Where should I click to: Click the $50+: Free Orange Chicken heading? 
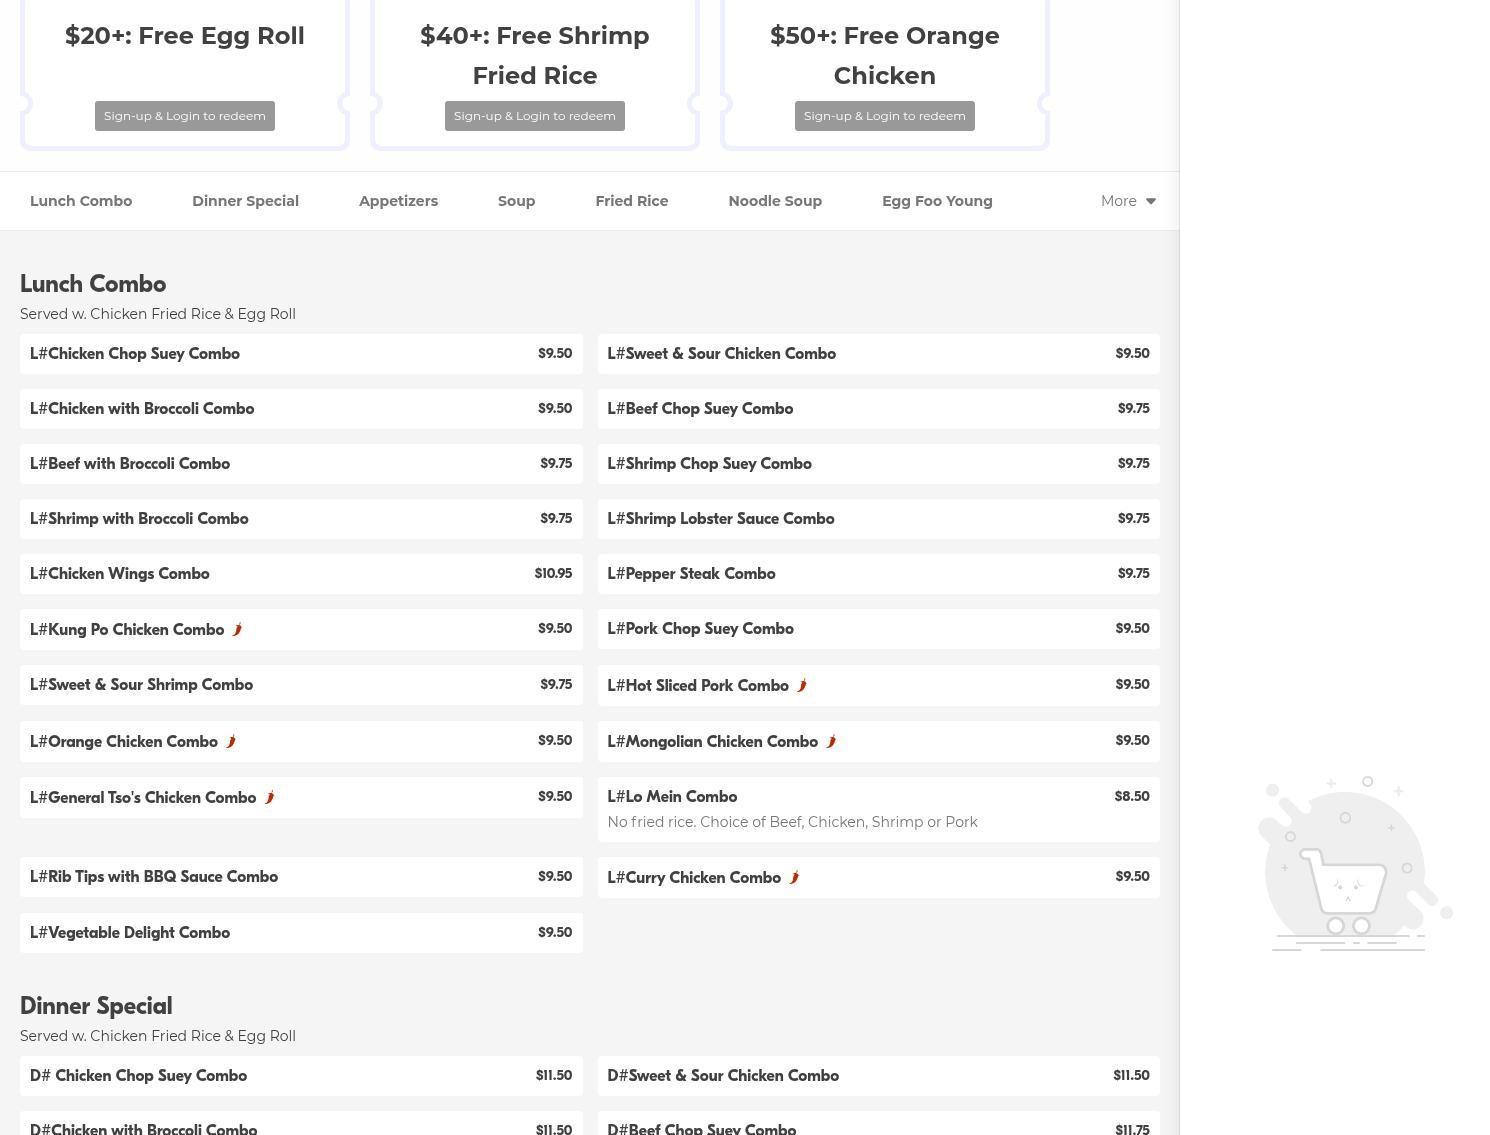click(x=885, y=55)
